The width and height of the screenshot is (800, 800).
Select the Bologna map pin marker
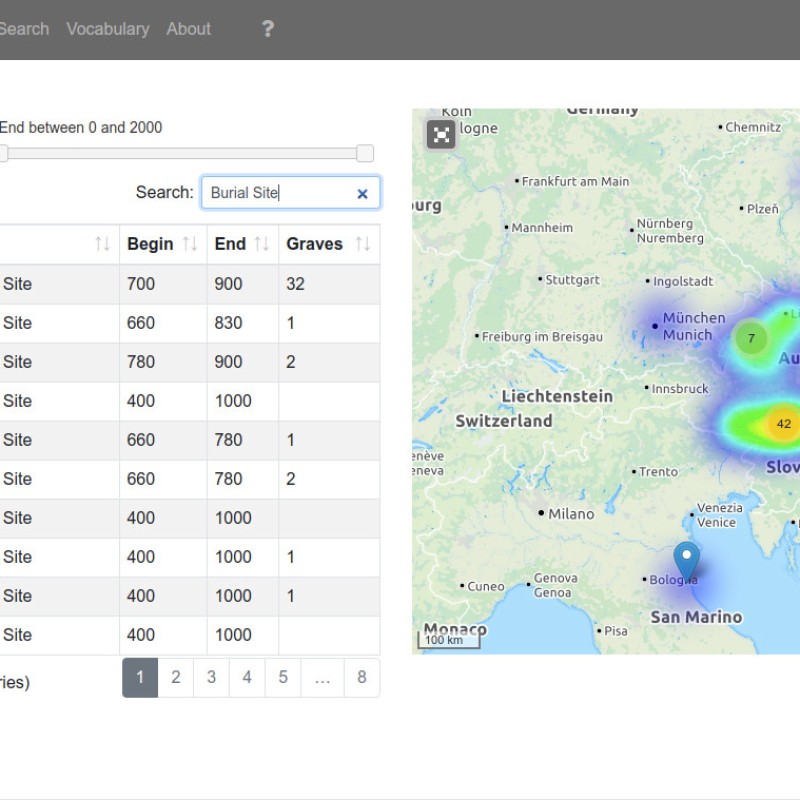[686, 555]
